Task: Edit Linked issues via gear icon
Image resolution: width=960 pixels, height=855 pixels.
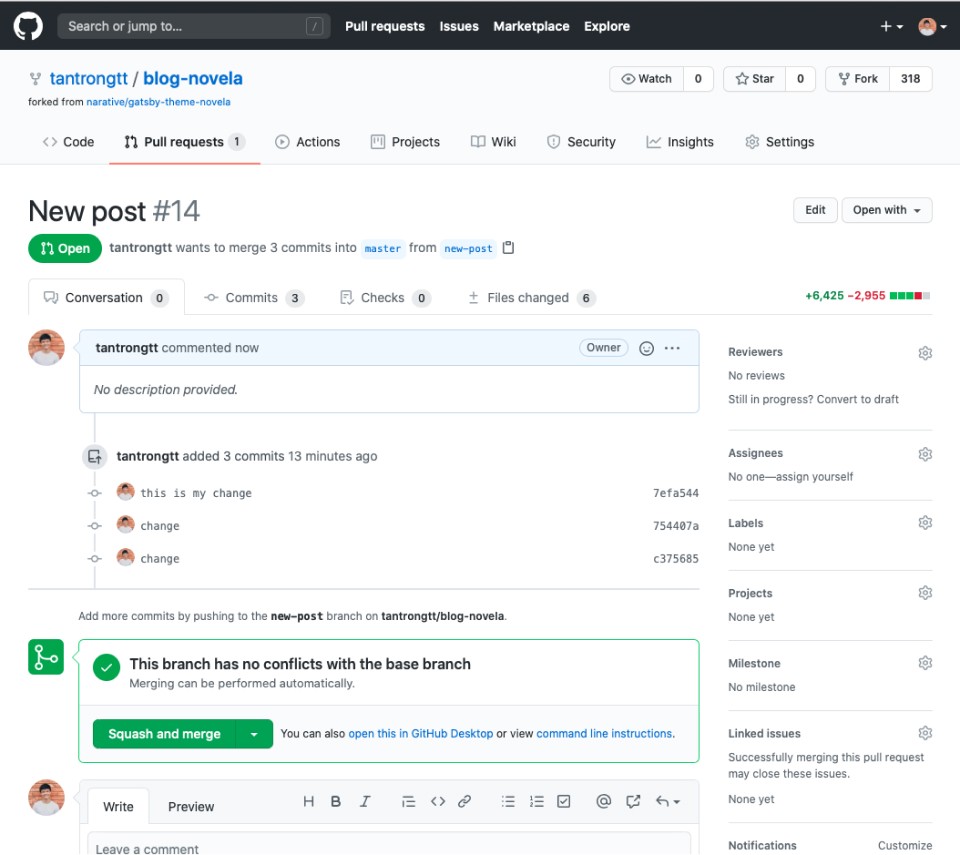Action: (x=925, y=733)
